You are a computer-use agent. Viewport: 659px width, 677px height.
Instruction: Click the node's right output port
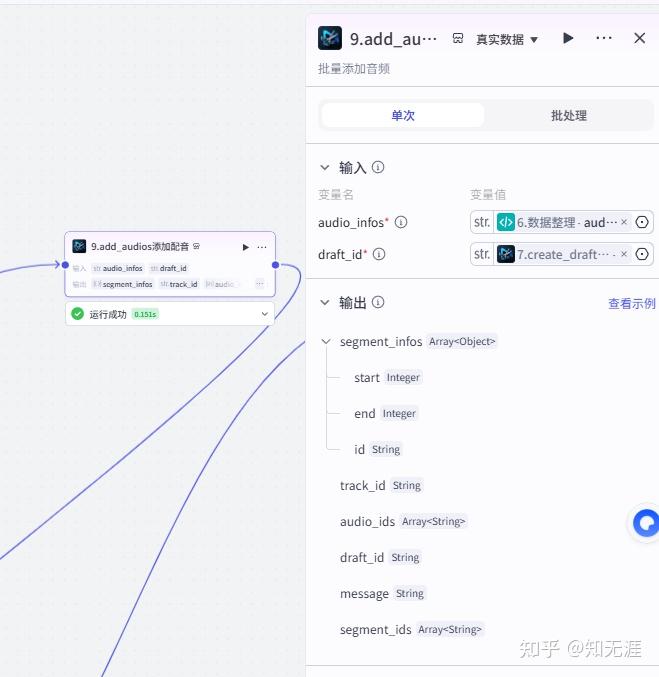[x=276, y=265]
